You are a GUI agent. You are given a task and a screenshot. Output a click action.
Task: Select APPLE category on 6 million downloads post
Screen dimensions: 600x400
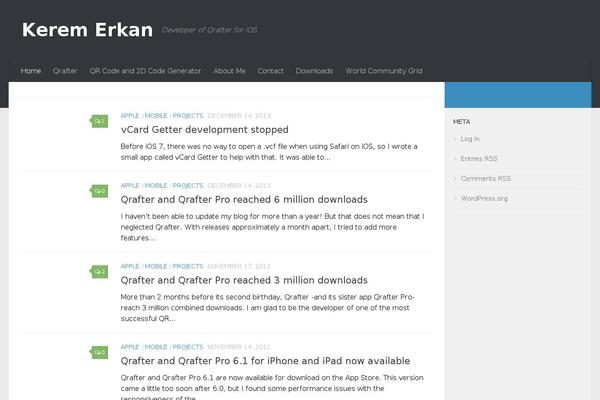point(130,186)
